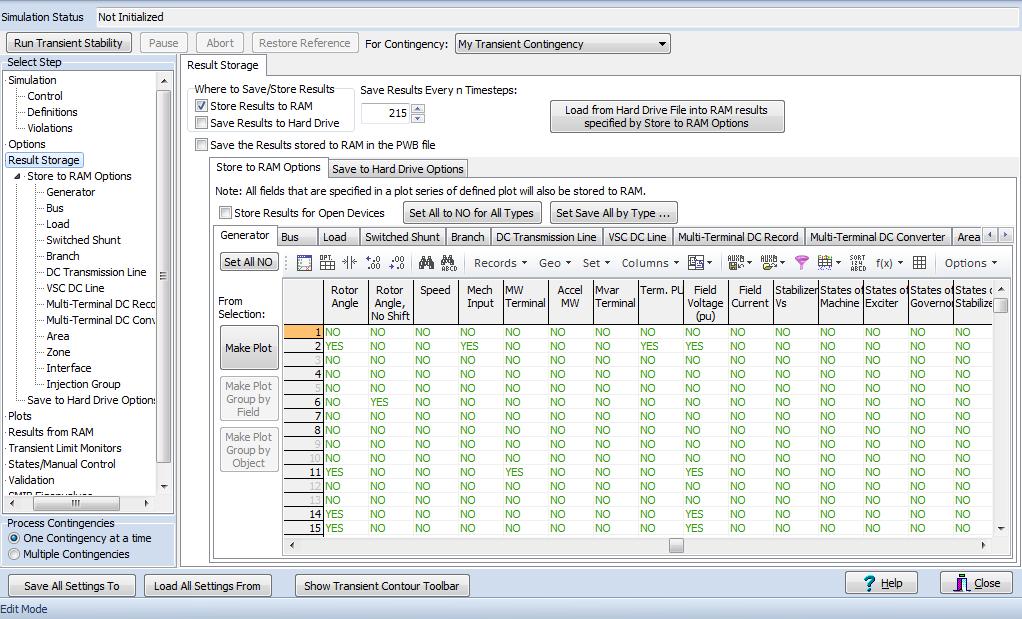The image size is (1022, 619).
Task: Click the Set All NO button
Action: point(248,262)
